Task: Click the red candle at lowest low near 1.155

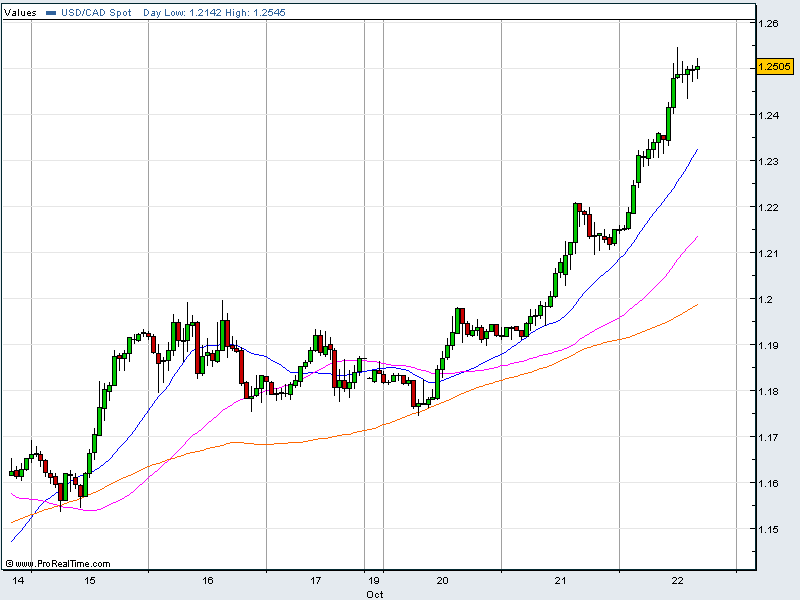Action: point(62,491)
